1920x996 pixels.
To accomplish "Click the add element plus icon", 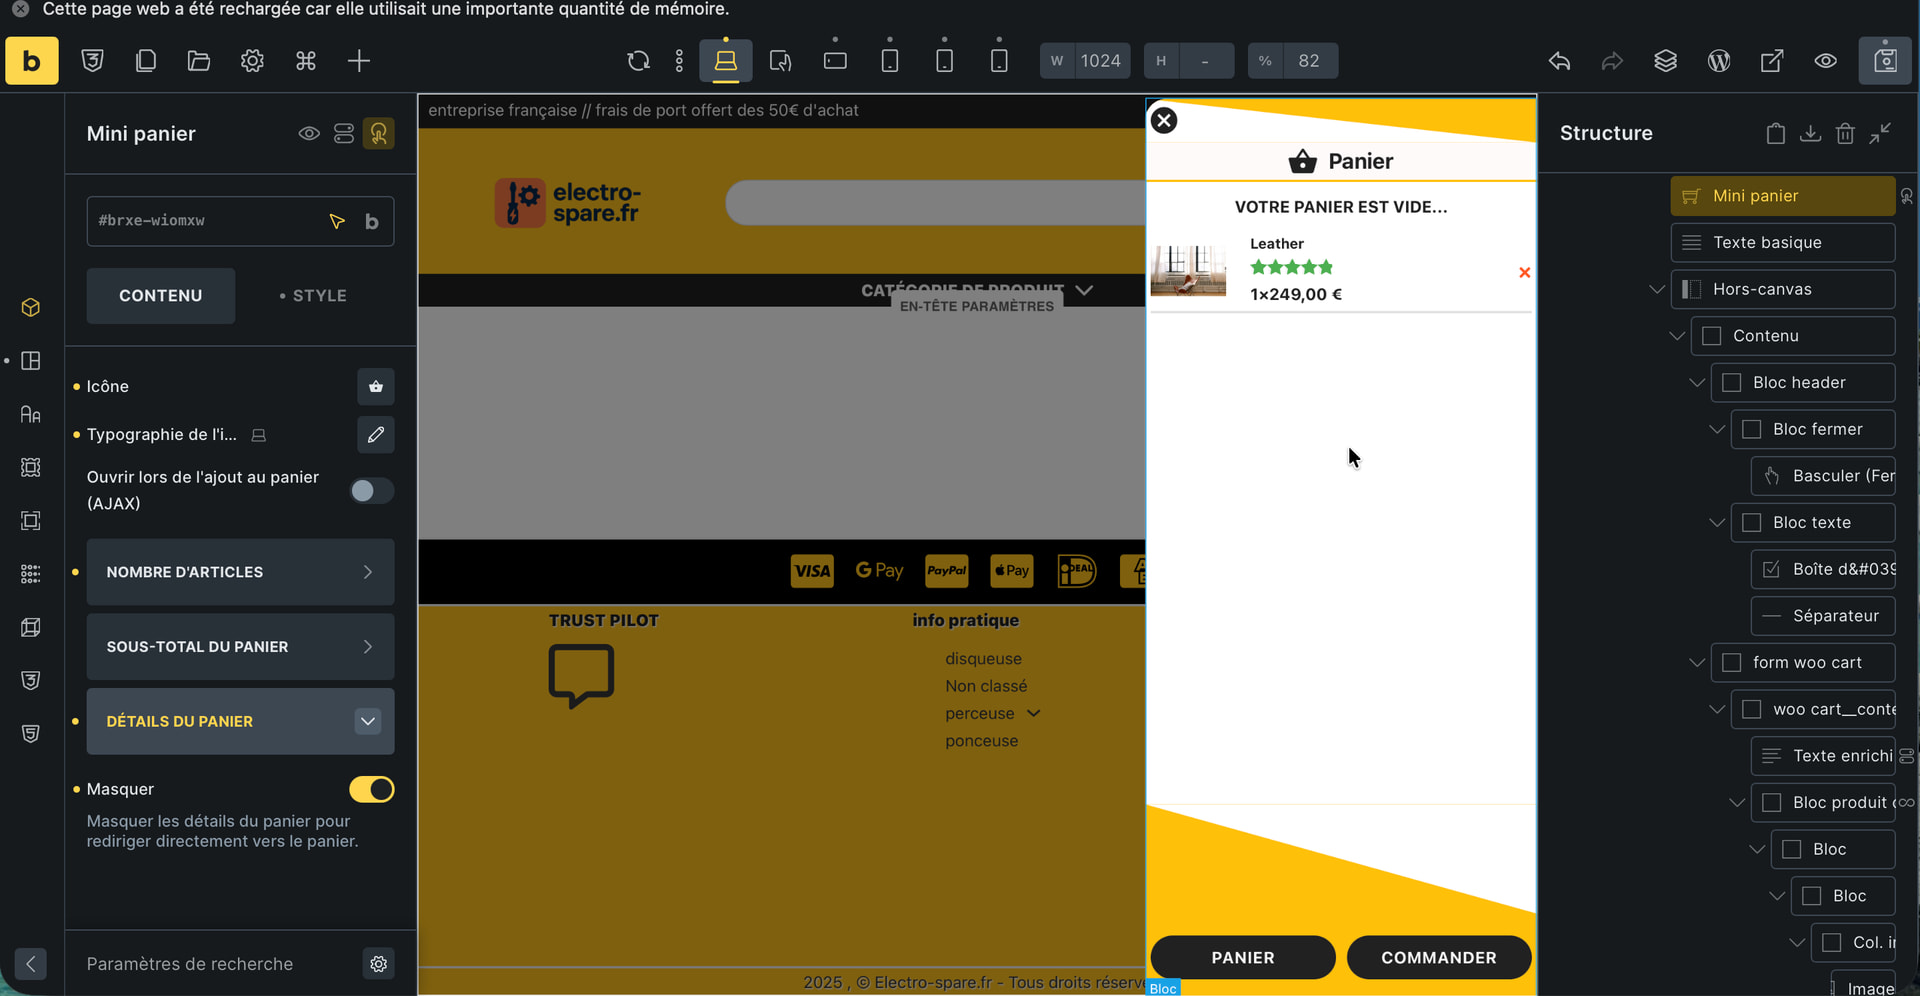I will coord(359,61).
